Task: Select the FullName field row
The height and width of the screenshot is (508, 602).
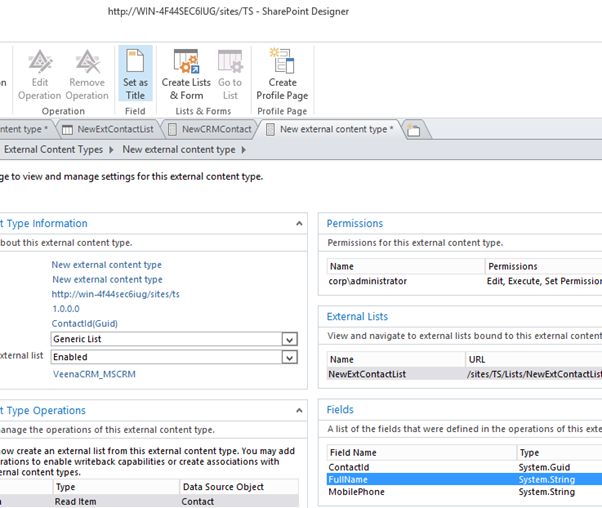Action: [x=420, y=479]
